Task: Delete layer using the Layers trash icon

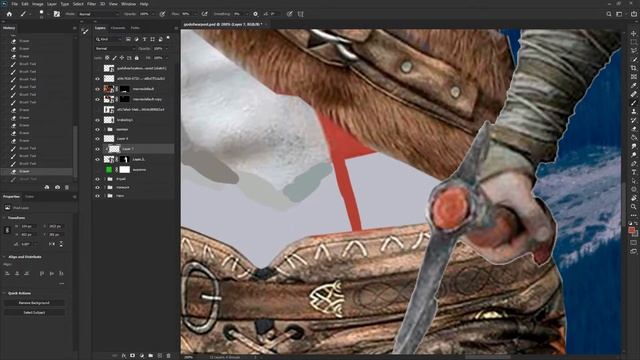Action: (x=169, y=356)
